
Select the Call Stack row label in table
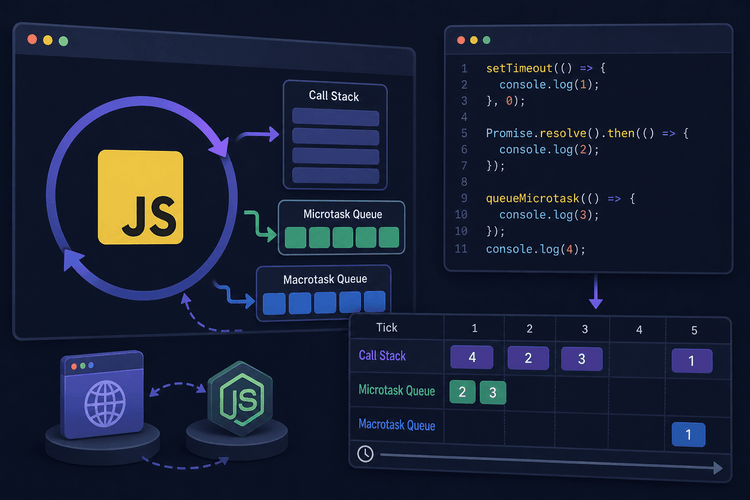(382, 356)
